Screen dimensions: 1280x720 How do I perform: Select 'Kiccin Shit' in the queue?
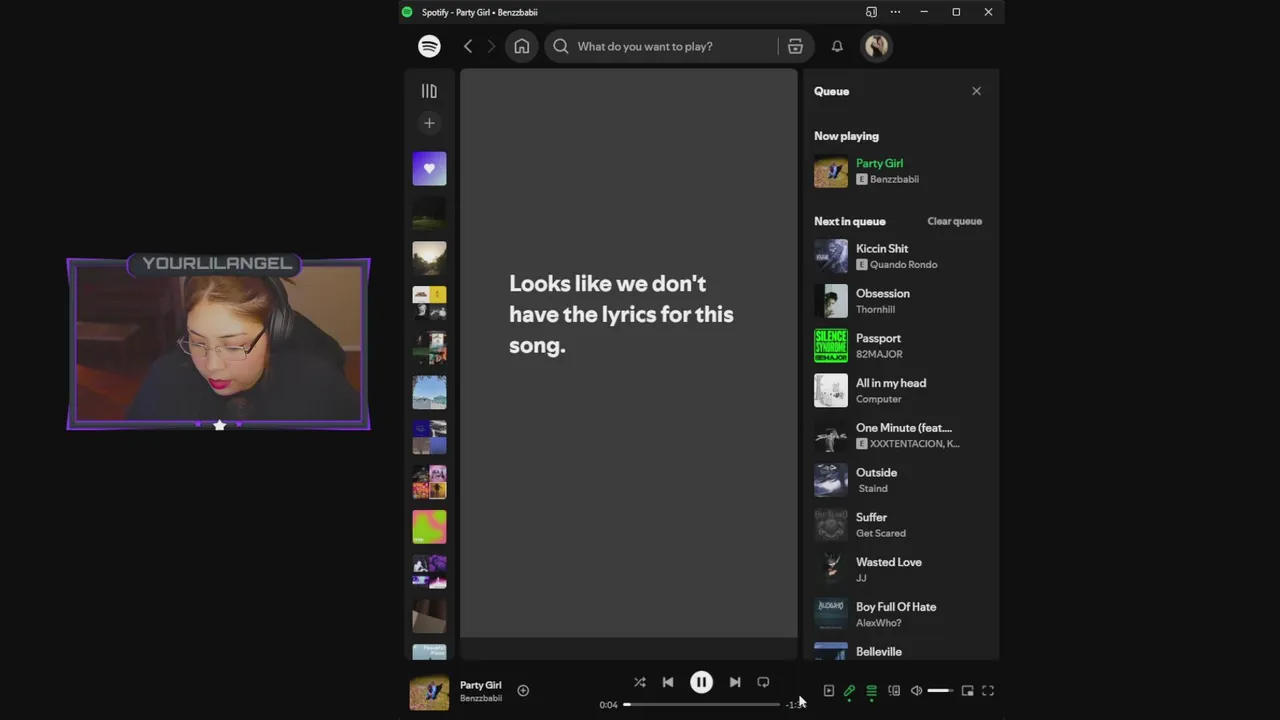point(900,256)
